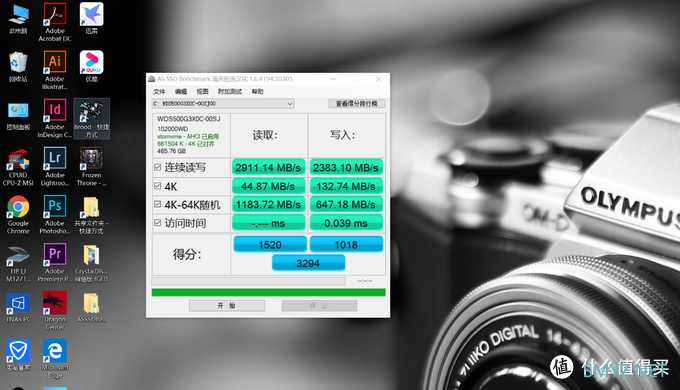Minimize the AS SSD Benchmark window
Viewport: 680px width, 390px height.
pos(333,79)
